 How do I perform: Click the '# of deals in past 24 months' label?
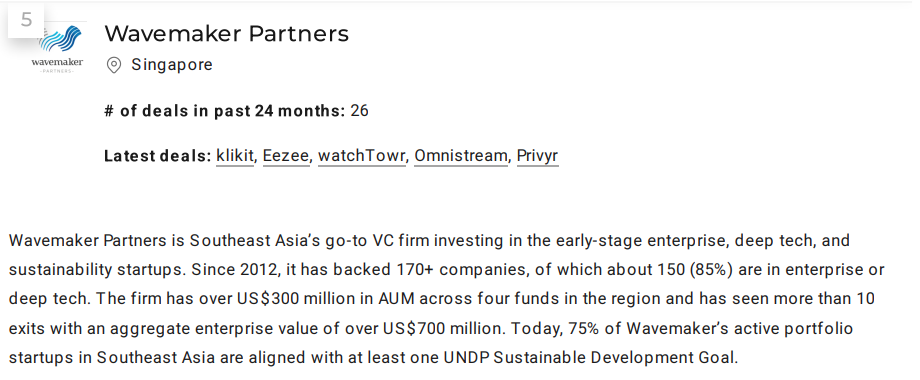(x=225, y=111)
